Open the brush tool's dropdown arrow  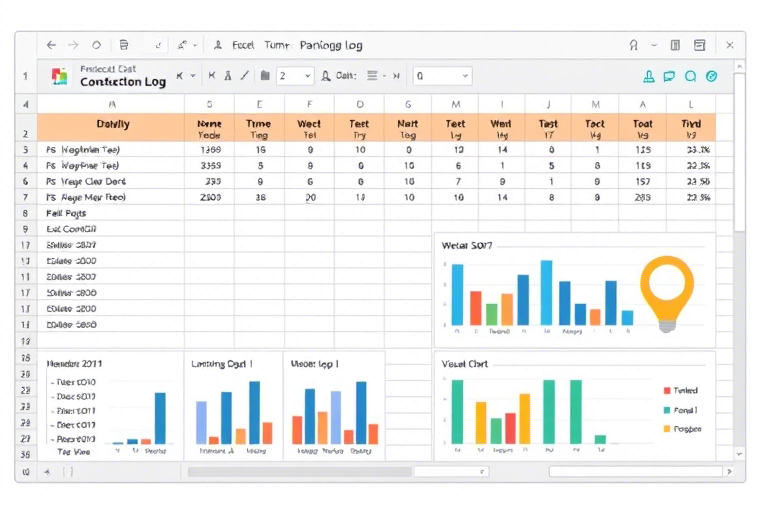click(x=195, y=46)
